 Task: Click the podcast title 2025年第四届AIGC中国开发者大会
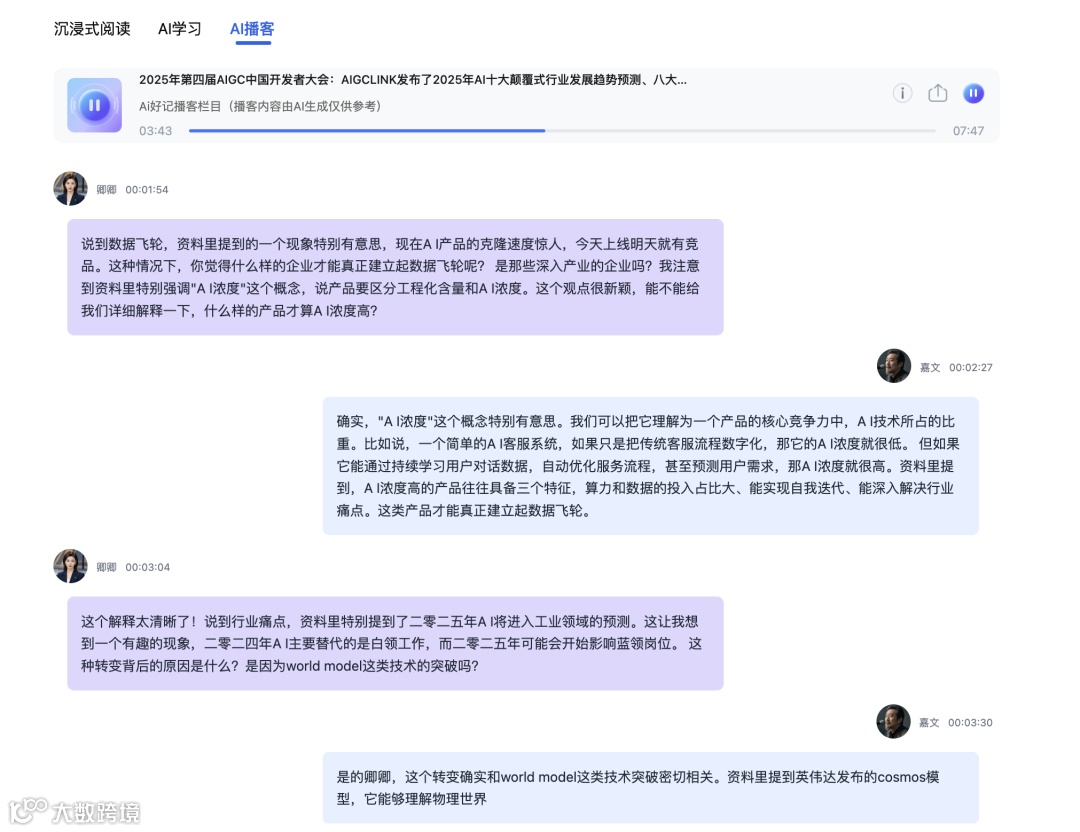(413, 80)
